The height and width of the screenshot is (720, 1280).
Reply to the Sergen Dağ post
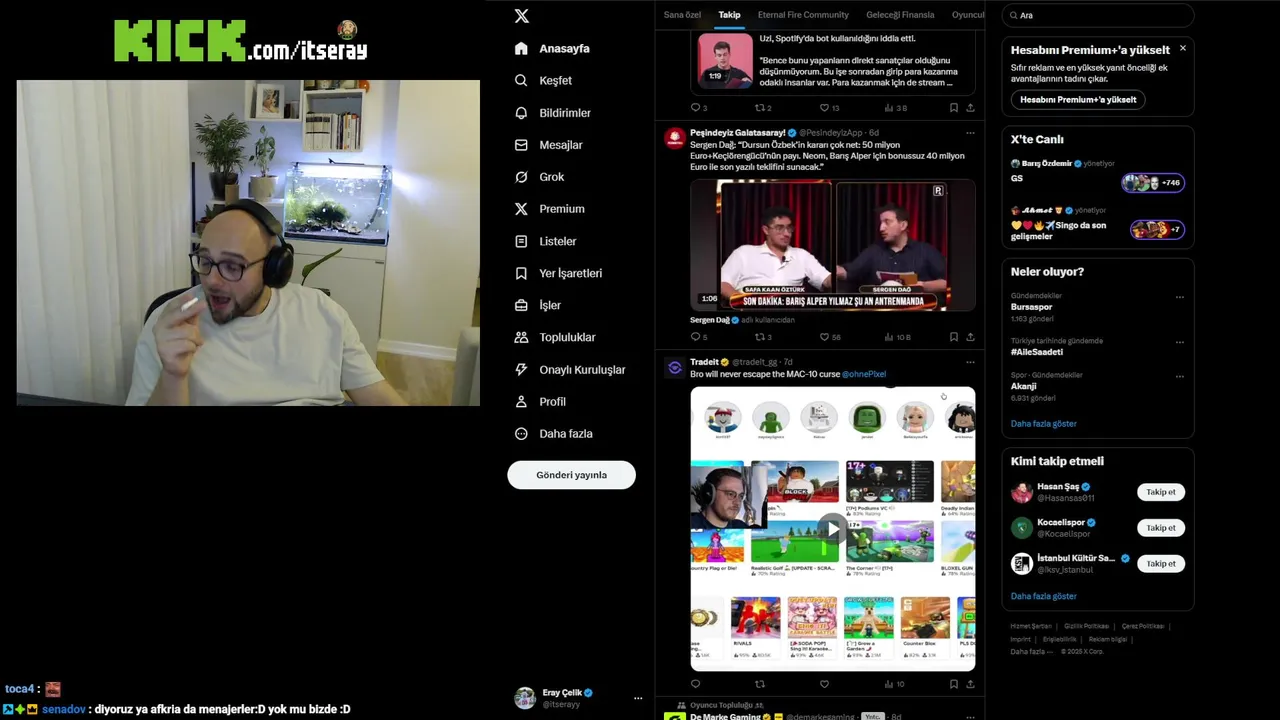(x=697, y=337)
